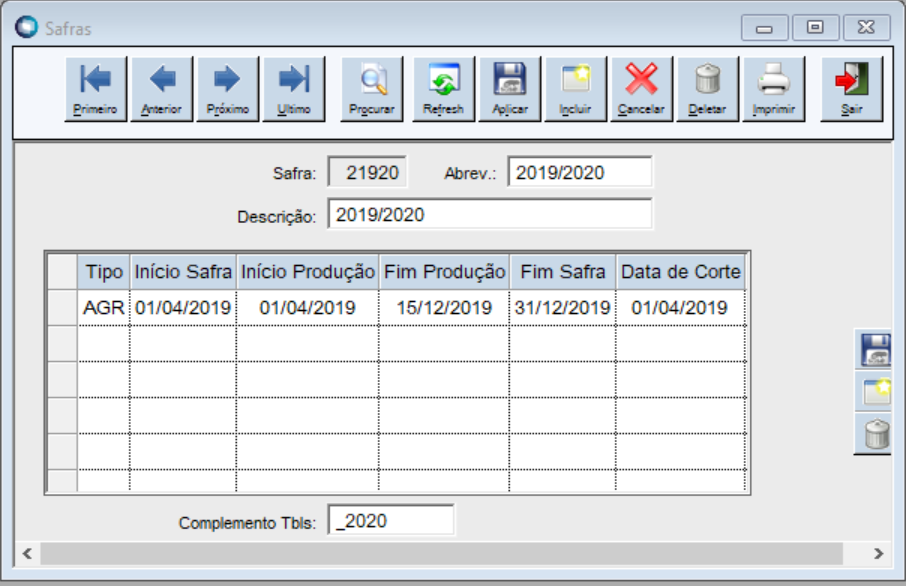Click the Abrev. field with 2019/2020

[x=580, y=172]
